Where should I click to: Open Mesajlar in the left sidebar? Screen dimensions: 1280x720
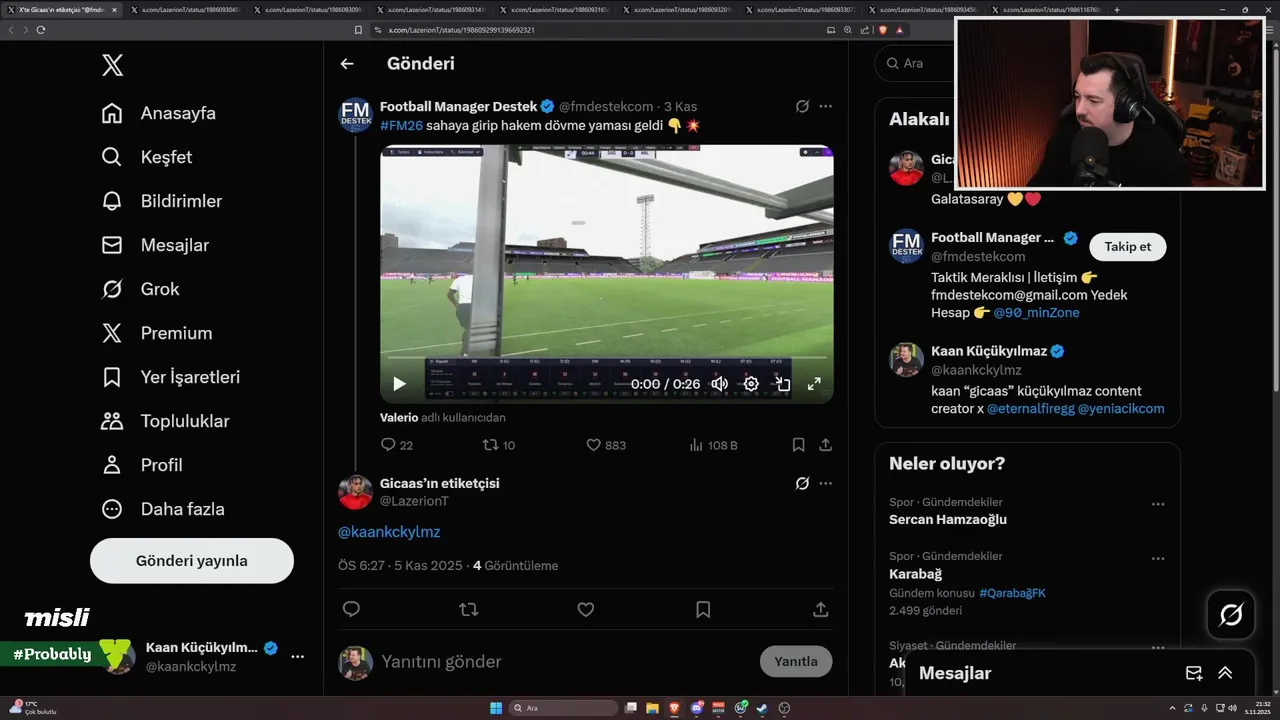pos(155,245)
